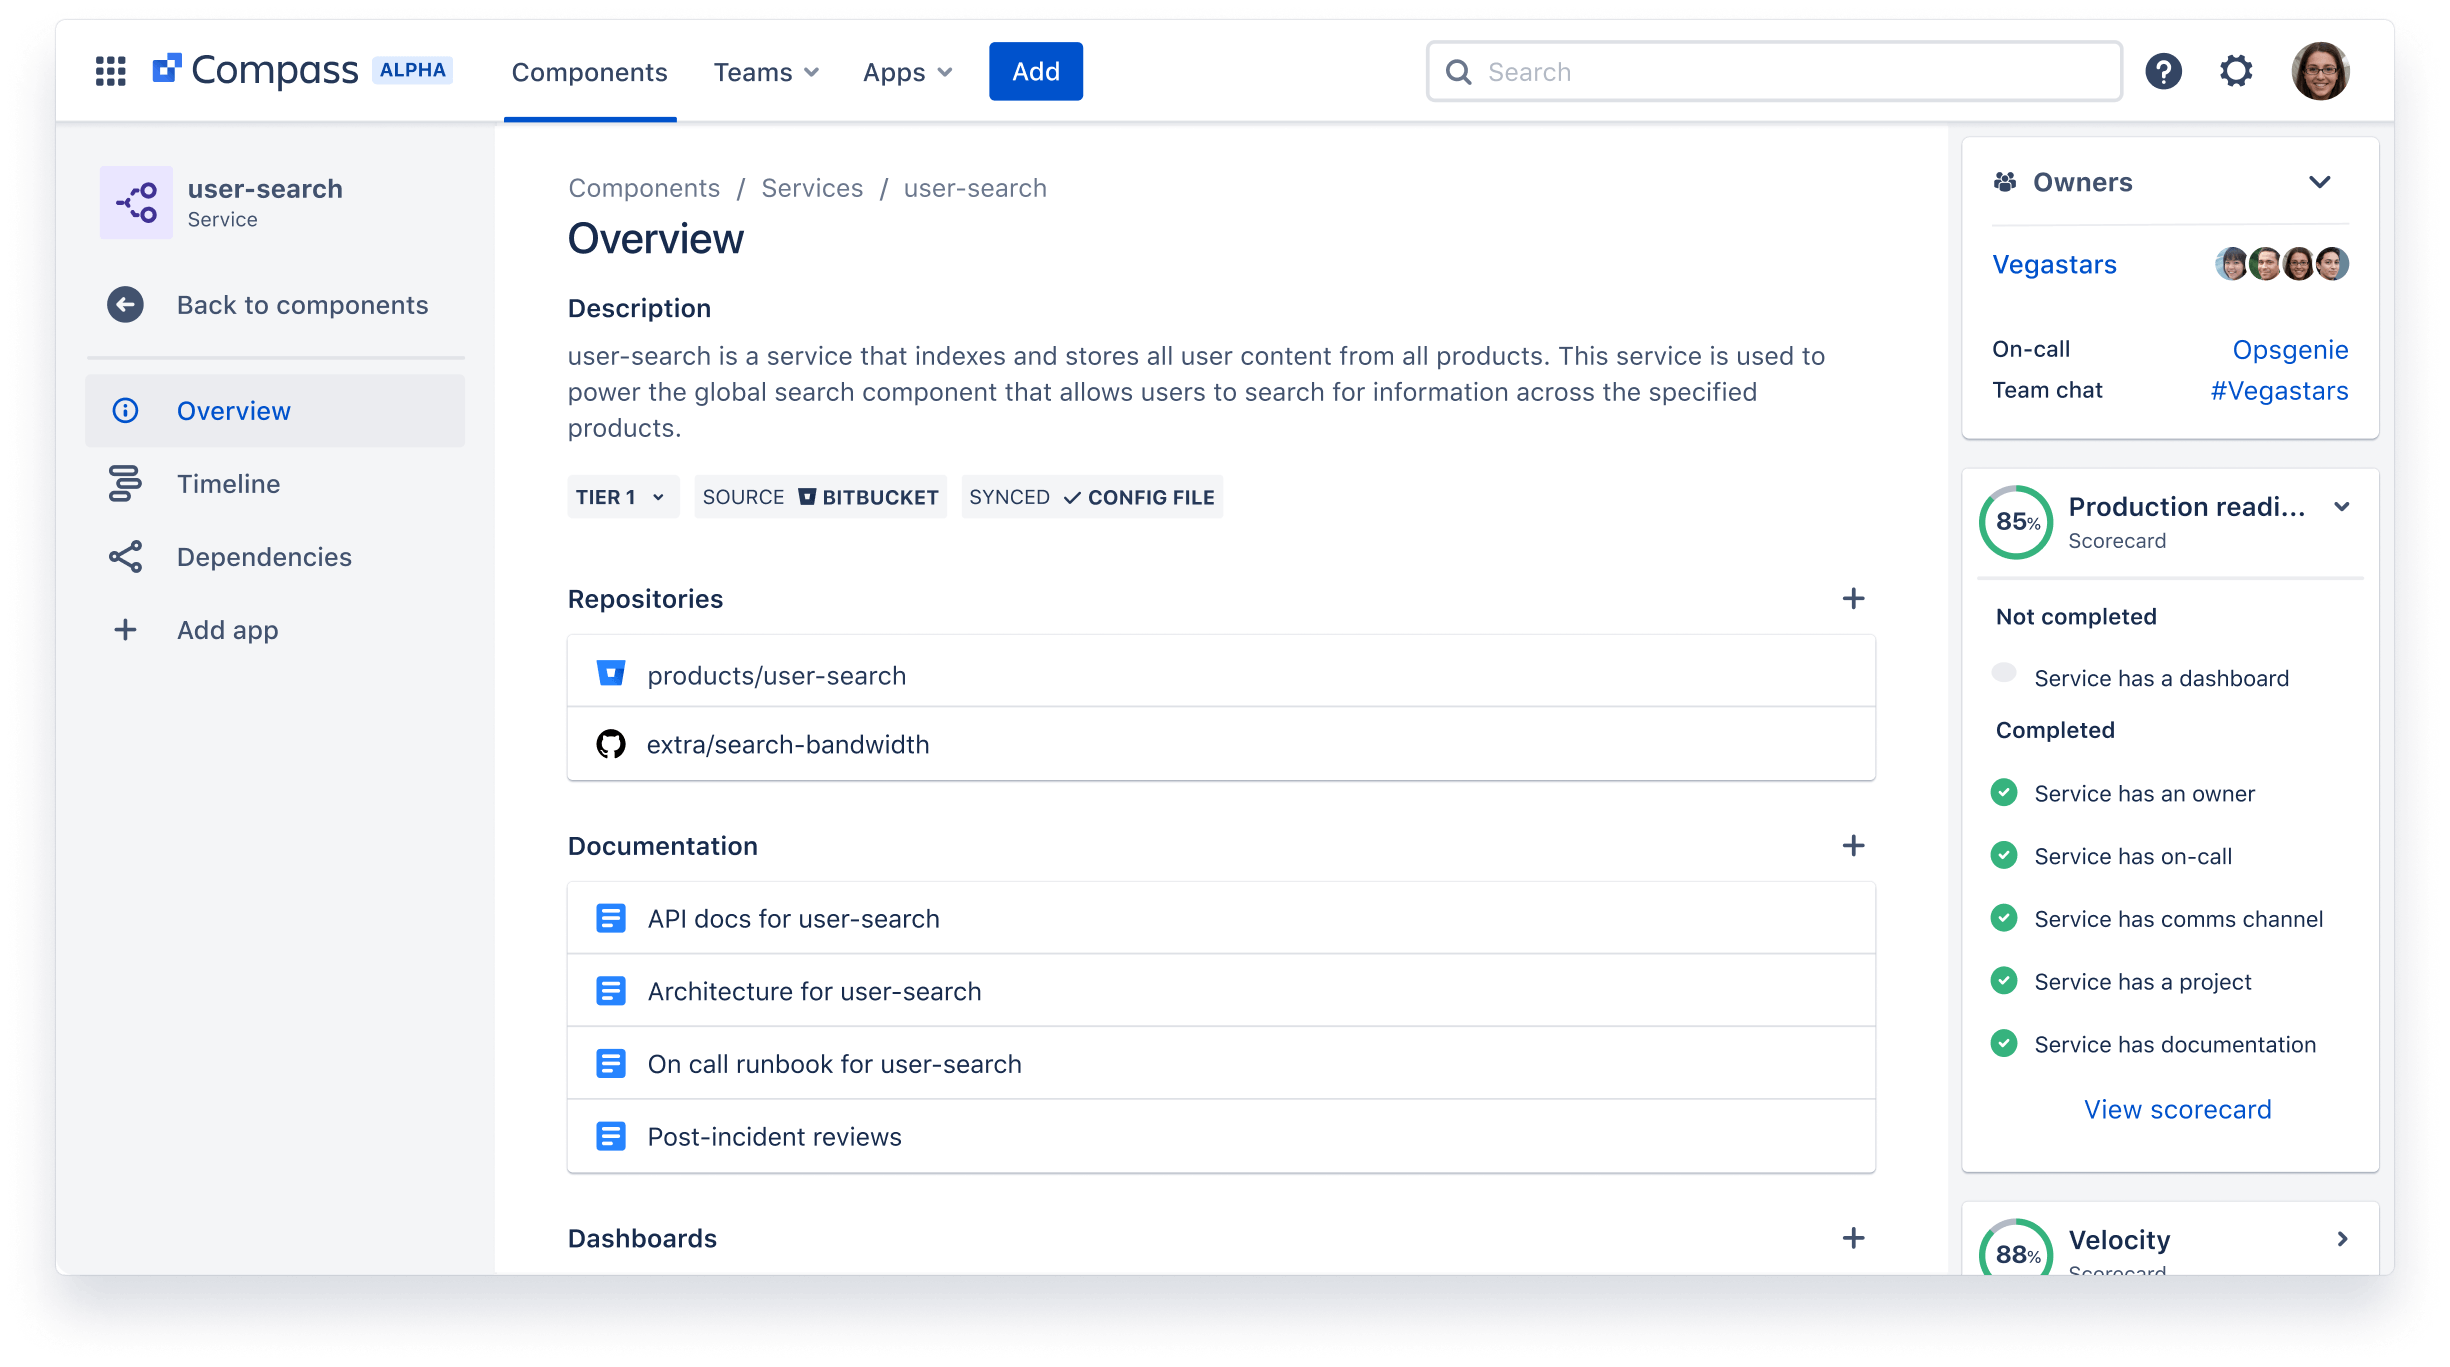
Task: Open the #Vegastars team chat link
Action: [2279, 390]
